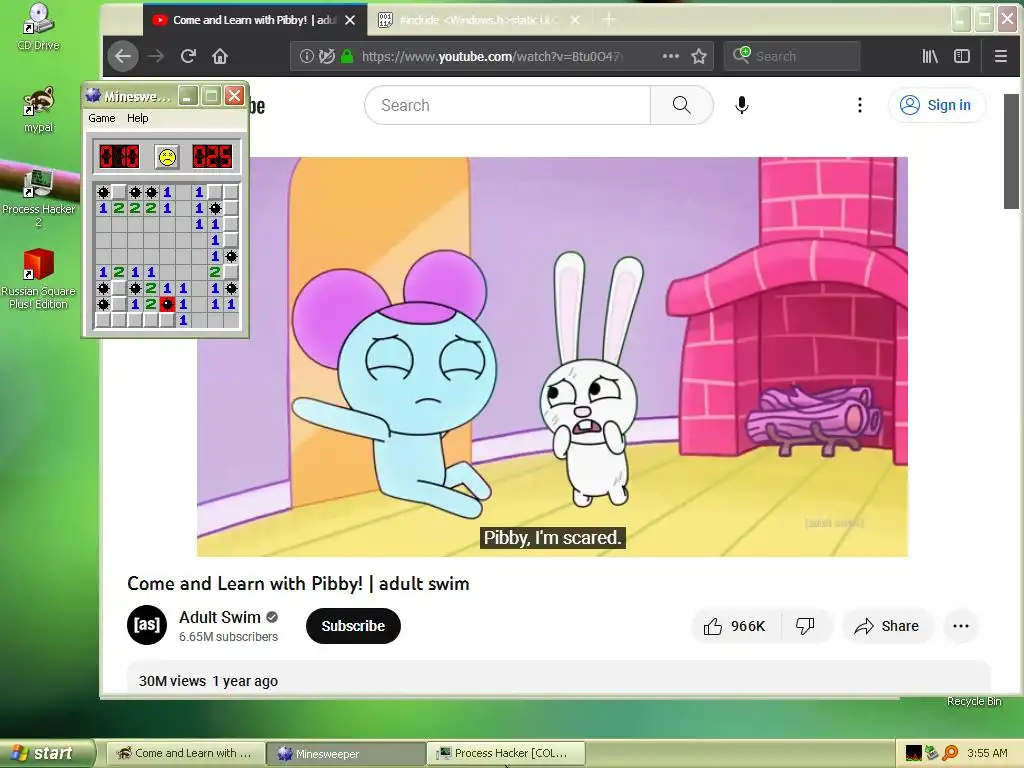
Task: Open Process Hacker 2 desktop shortcut
Action: click(38, 197)
